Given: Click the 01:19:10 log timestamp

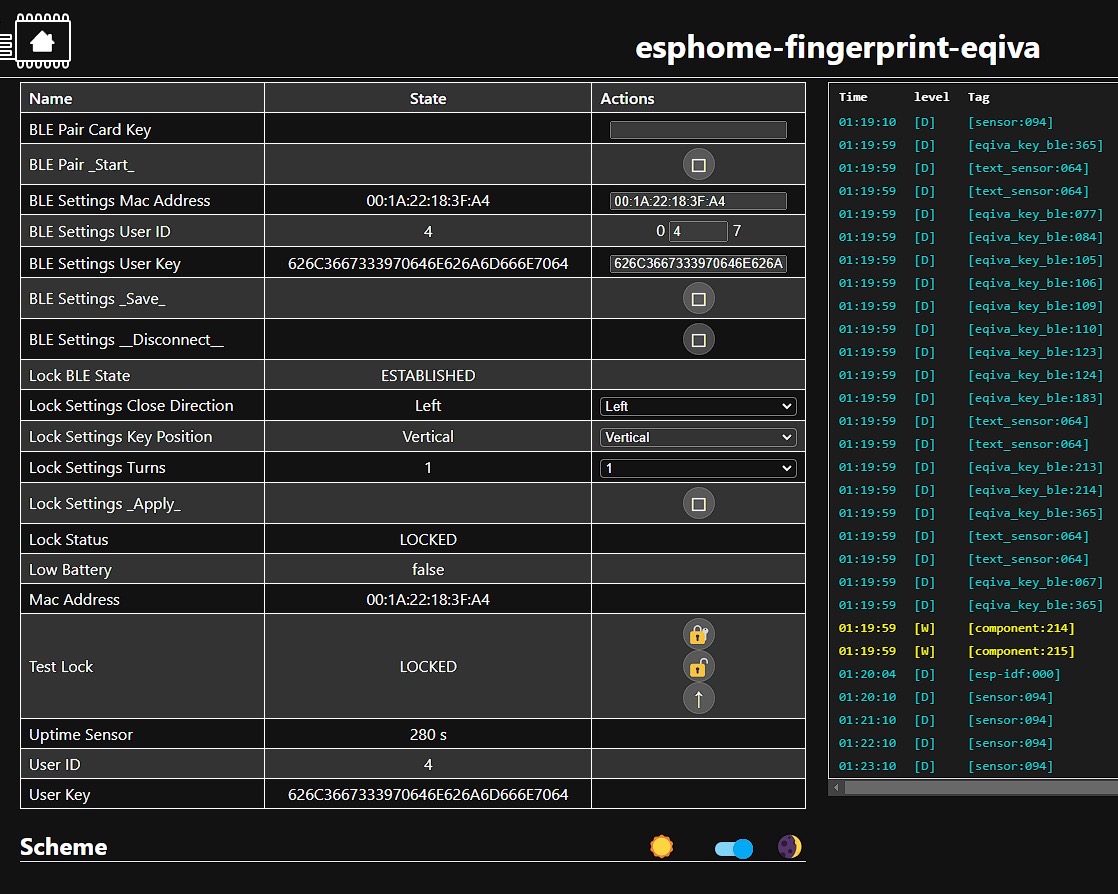Looking at the screenshot, I should 867,122.
